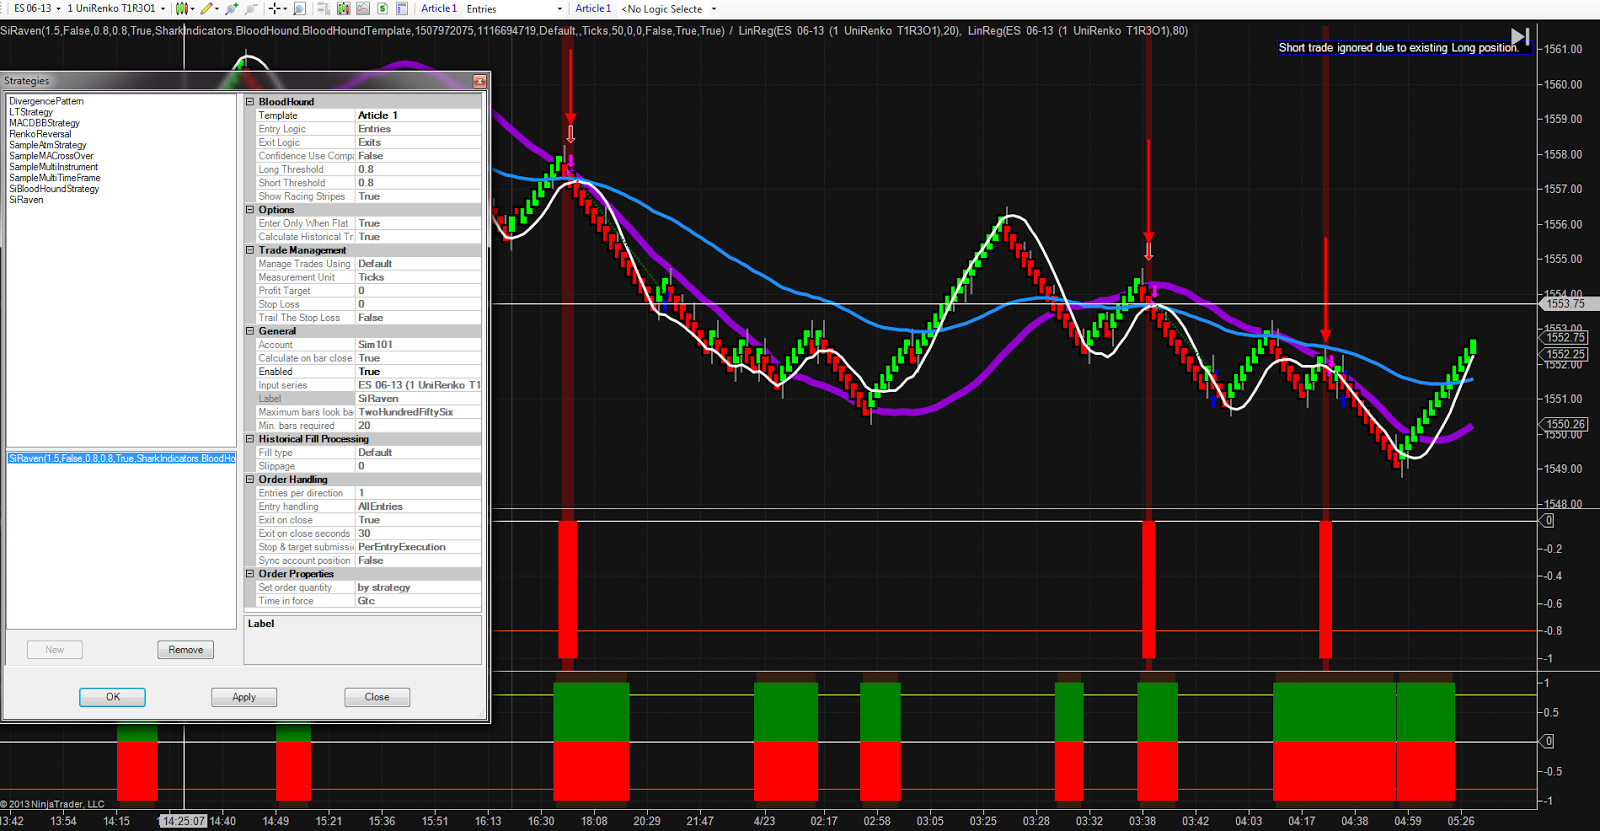Toggle Show Racing Stripes value

pos(418,196)
